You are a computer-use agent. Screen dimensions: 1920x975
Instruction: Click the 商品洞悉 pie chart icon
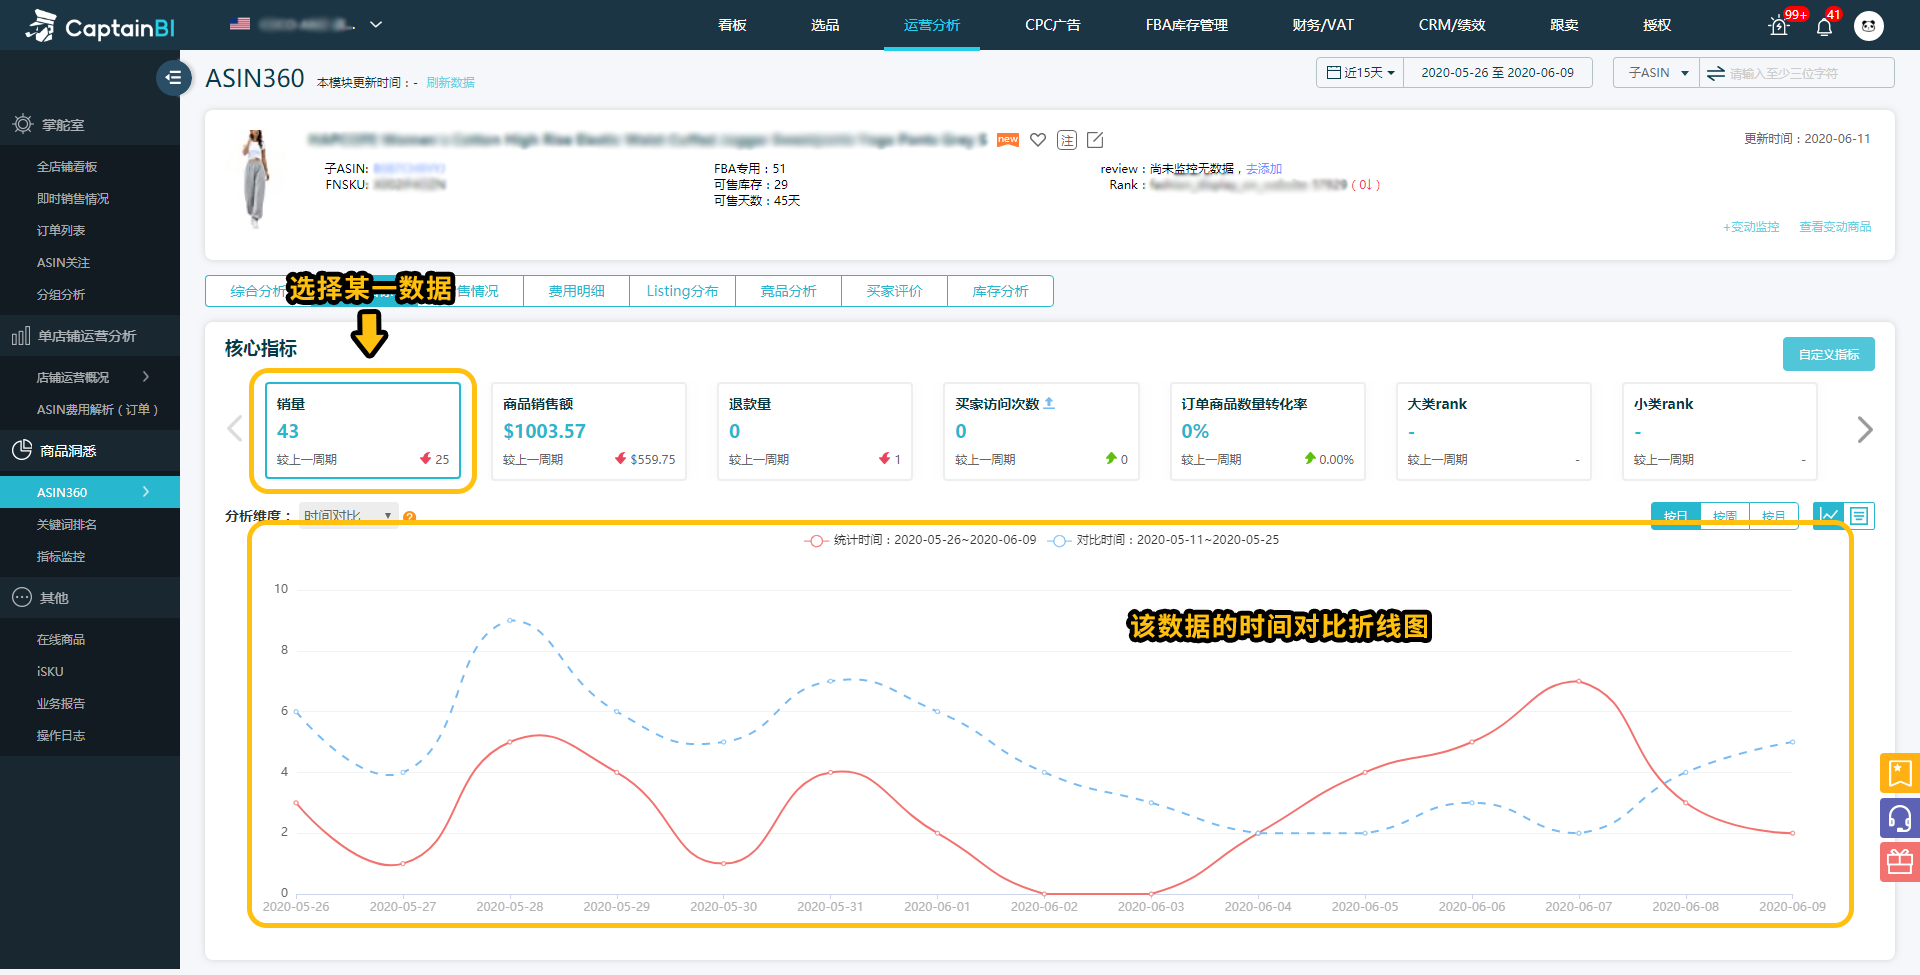pos(22,450)
